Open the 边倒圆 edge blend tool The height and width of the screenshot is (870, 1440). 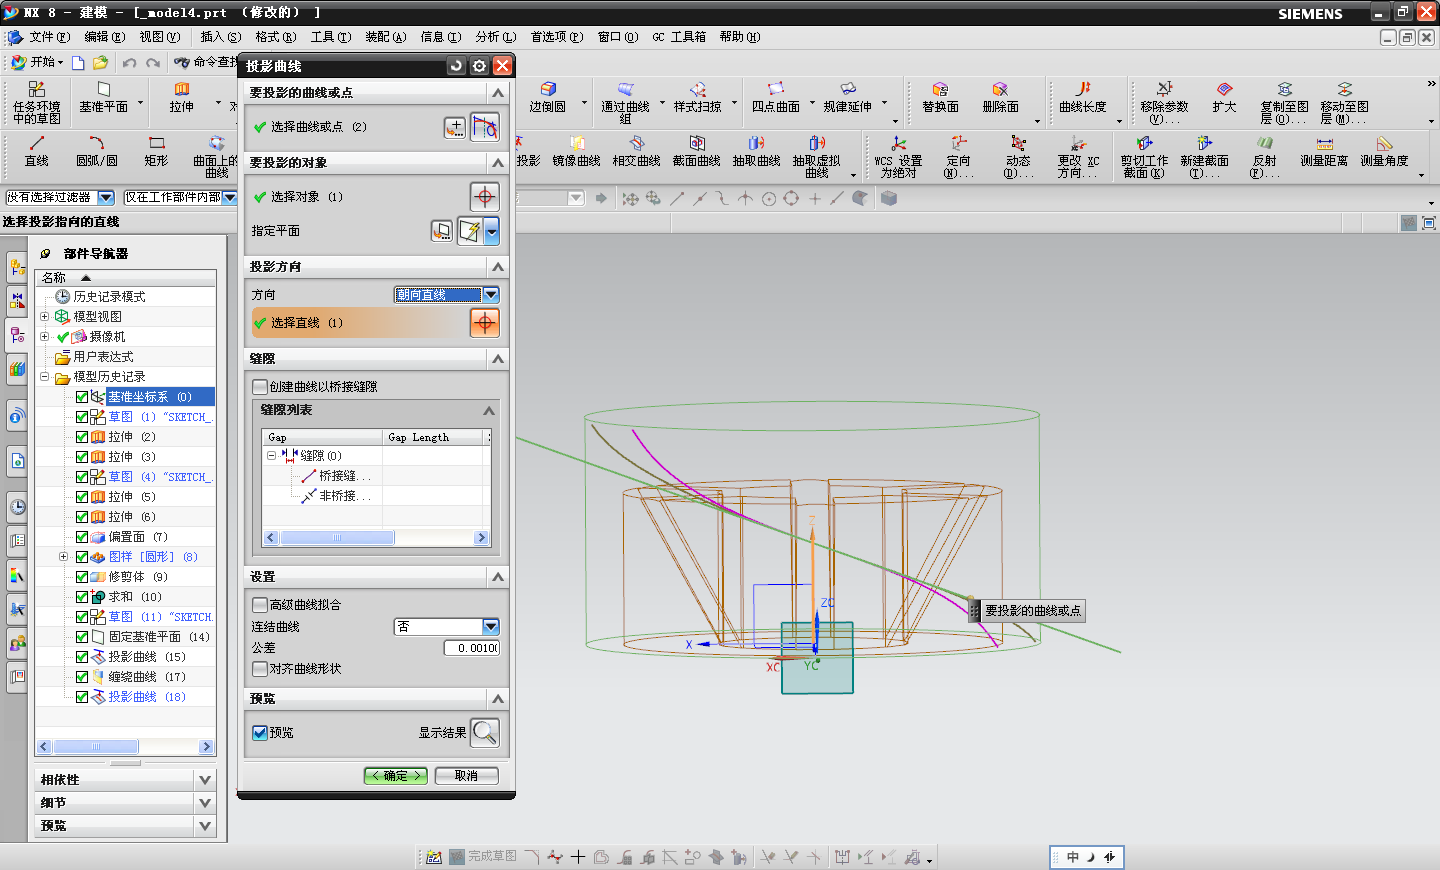click(548, 98)
